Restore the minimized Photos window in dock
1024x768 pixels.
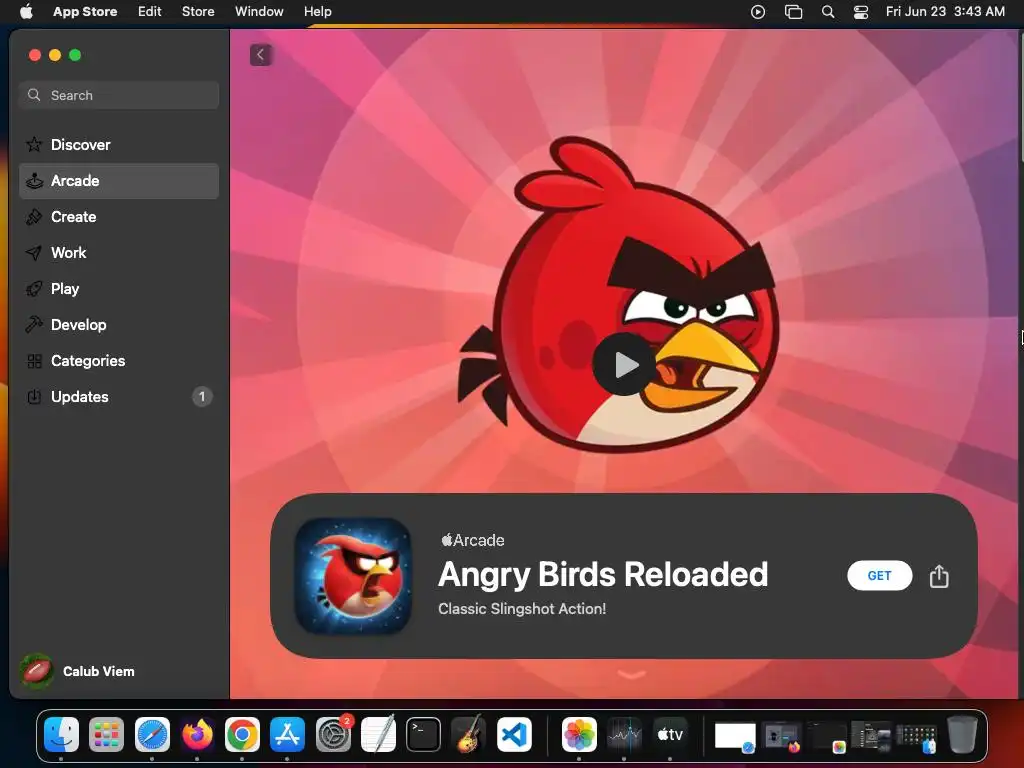coord(826,737)
